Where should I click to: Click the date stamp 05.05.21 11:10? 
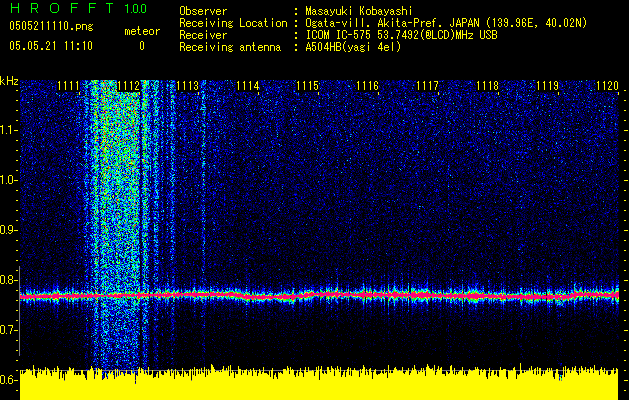coord(51,46)
